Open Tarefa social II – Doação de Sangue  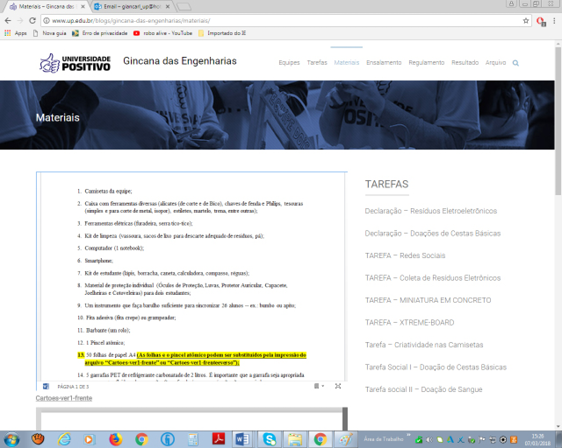coord(424,390)
